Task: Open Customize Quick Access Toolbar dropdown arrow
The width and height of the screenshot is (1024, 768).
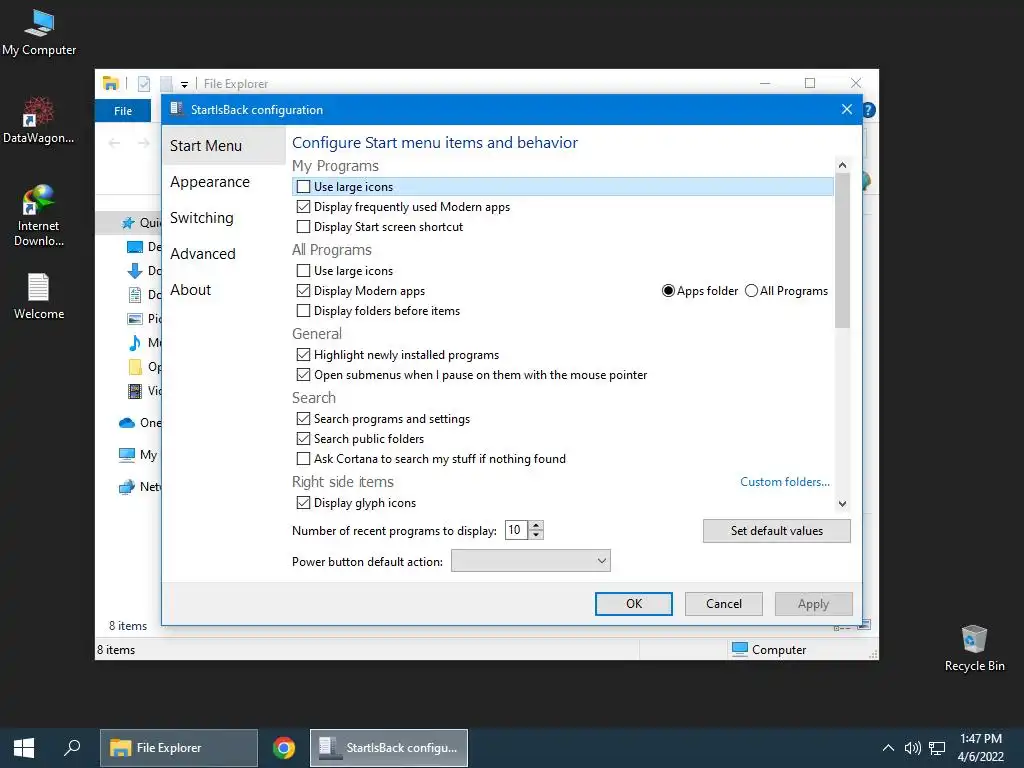Action: pyautogui.click(x=185, y=84)
